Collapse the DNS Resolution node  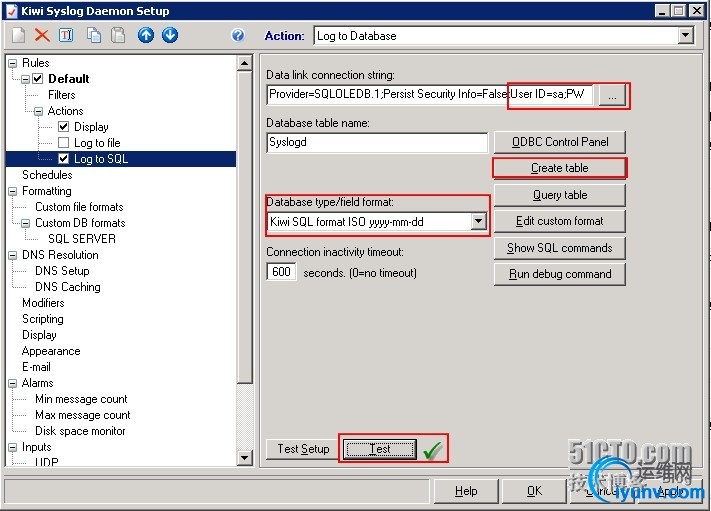click(x=13, y=255)
